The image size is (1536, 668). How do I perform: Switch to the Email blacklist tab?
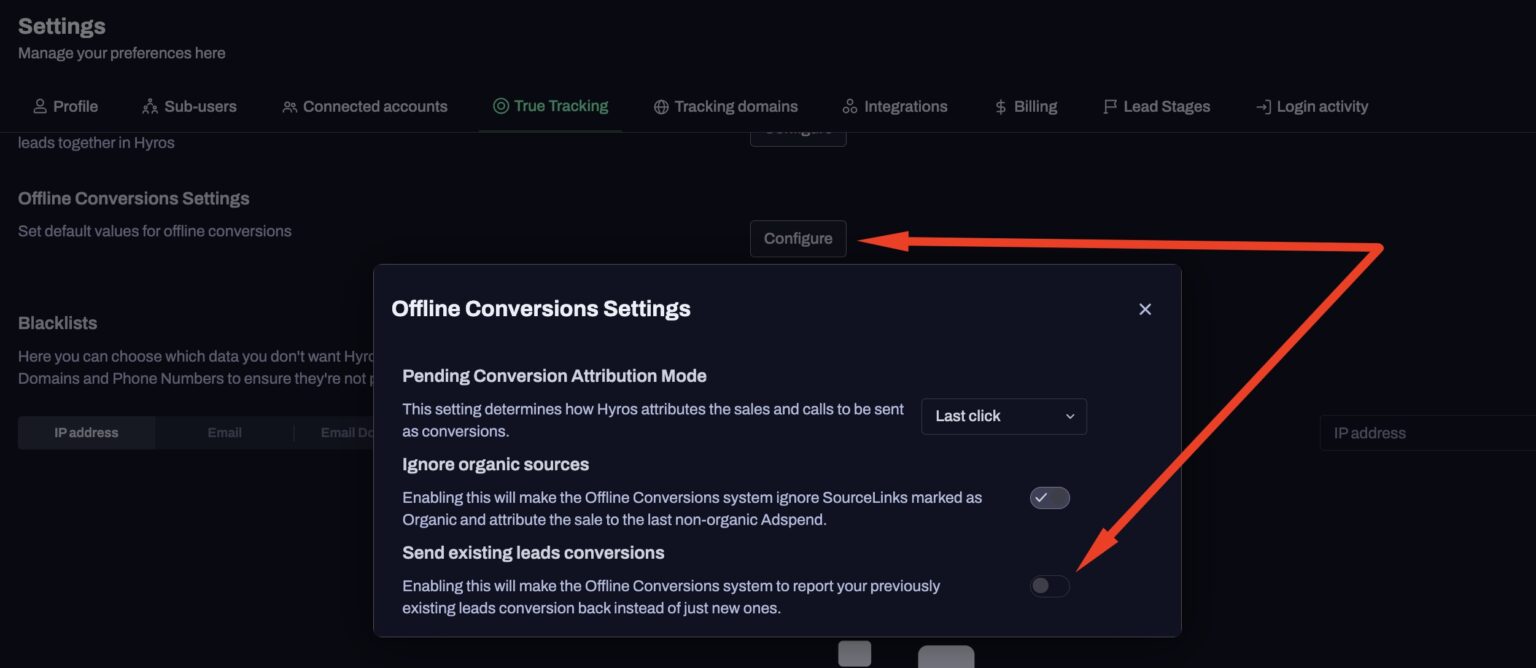point(224,432)
